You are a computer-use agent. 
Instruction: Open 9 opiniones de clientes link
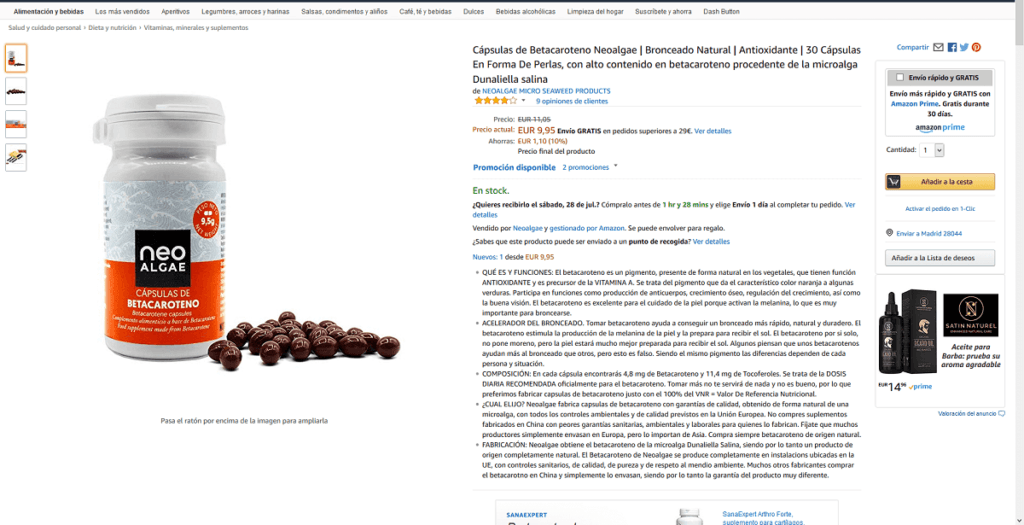click(571, 101)
